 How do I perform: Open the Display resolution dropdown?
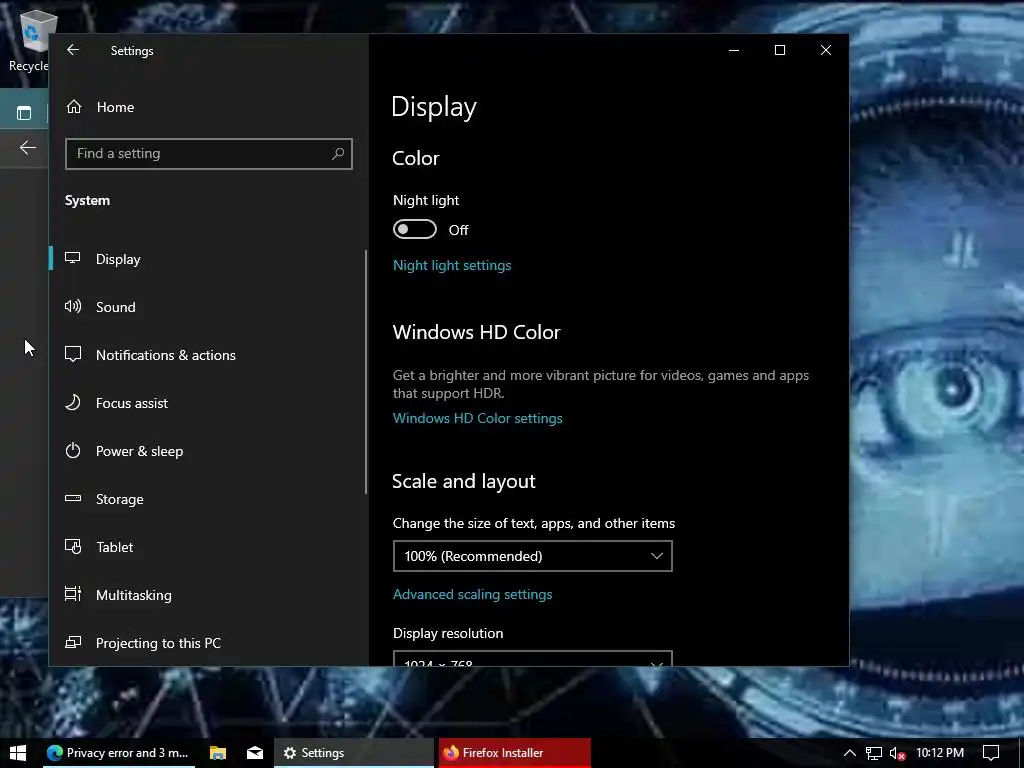pyautogui.click(x=532, y=658)
